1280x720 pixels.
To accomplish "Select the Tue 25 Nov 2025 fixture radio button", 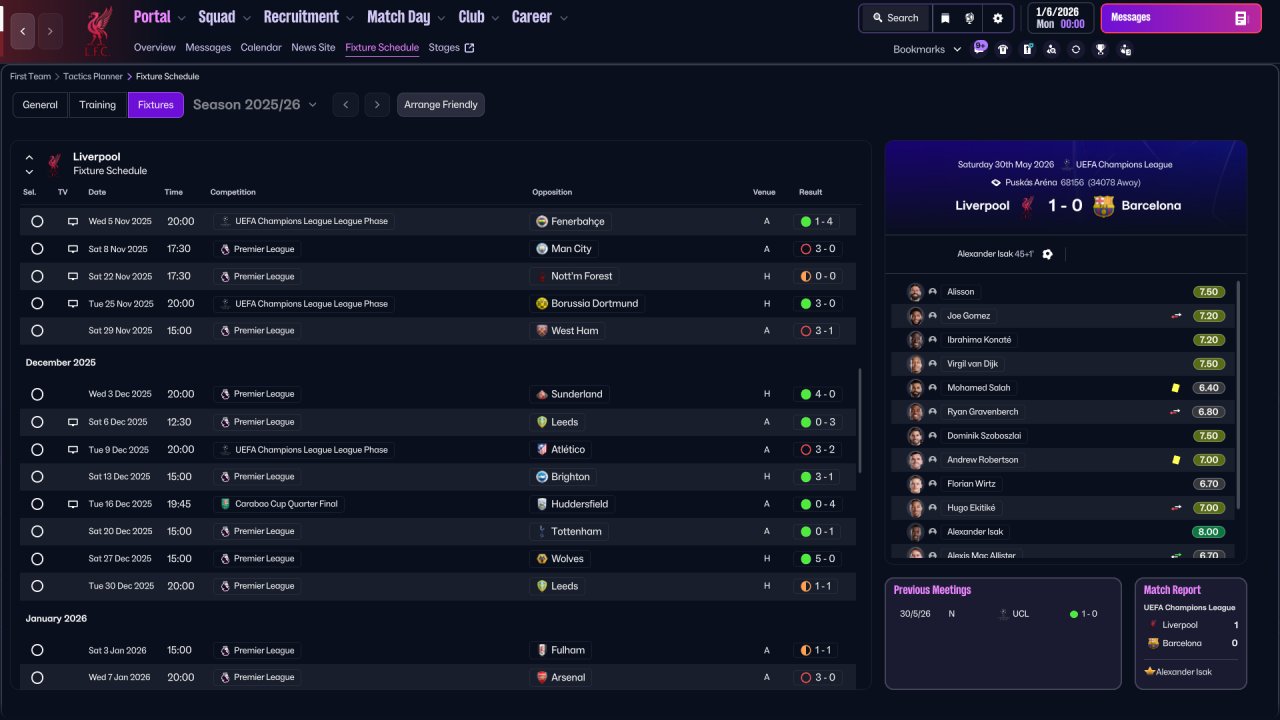I will tap(37, 303).
